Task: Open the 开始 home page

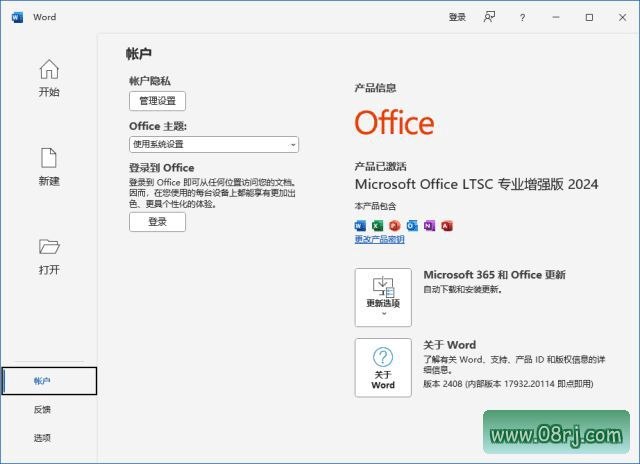Action: tap(49, 78)
